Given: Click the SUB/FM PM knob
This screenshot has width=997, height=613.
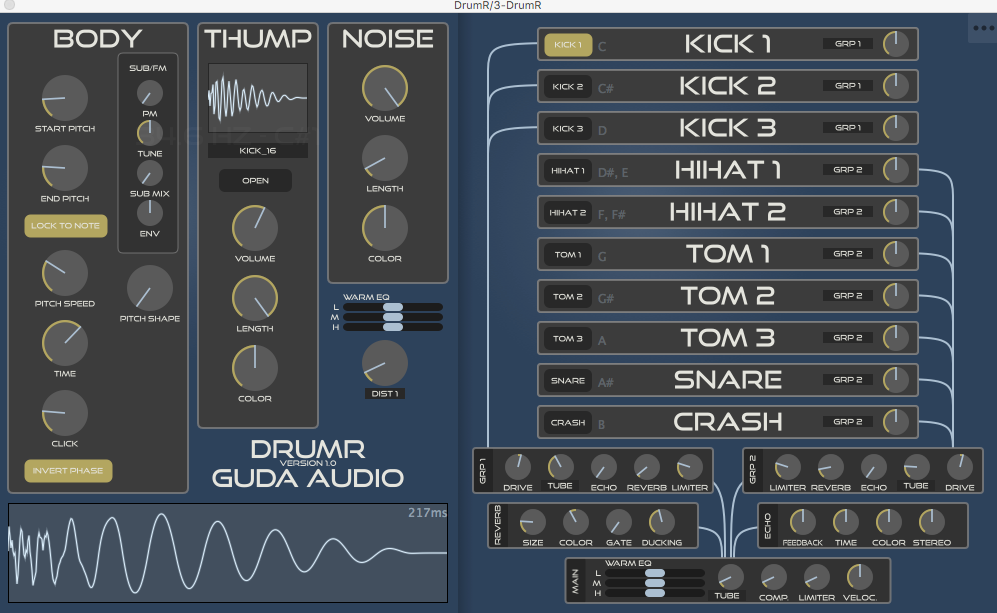Looking at the screenshot, I should (x=149, y=93).
